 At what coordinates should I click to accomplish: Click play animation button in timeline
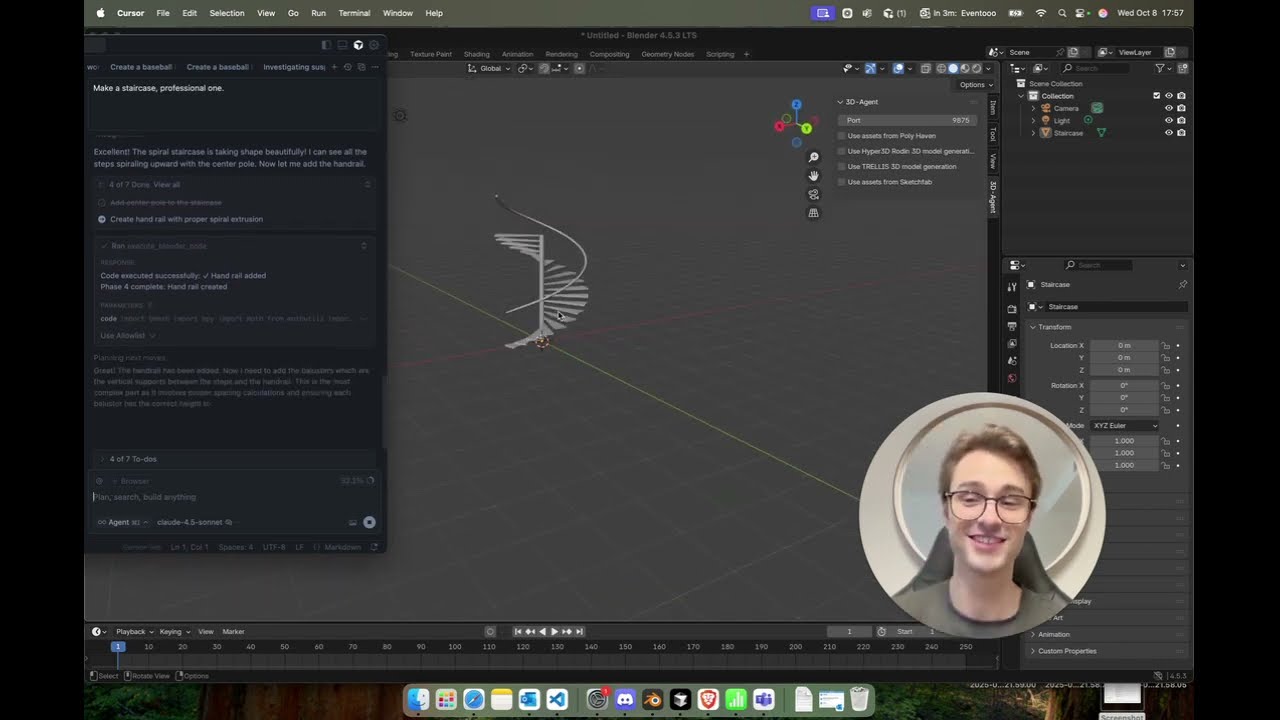(555, 632)
